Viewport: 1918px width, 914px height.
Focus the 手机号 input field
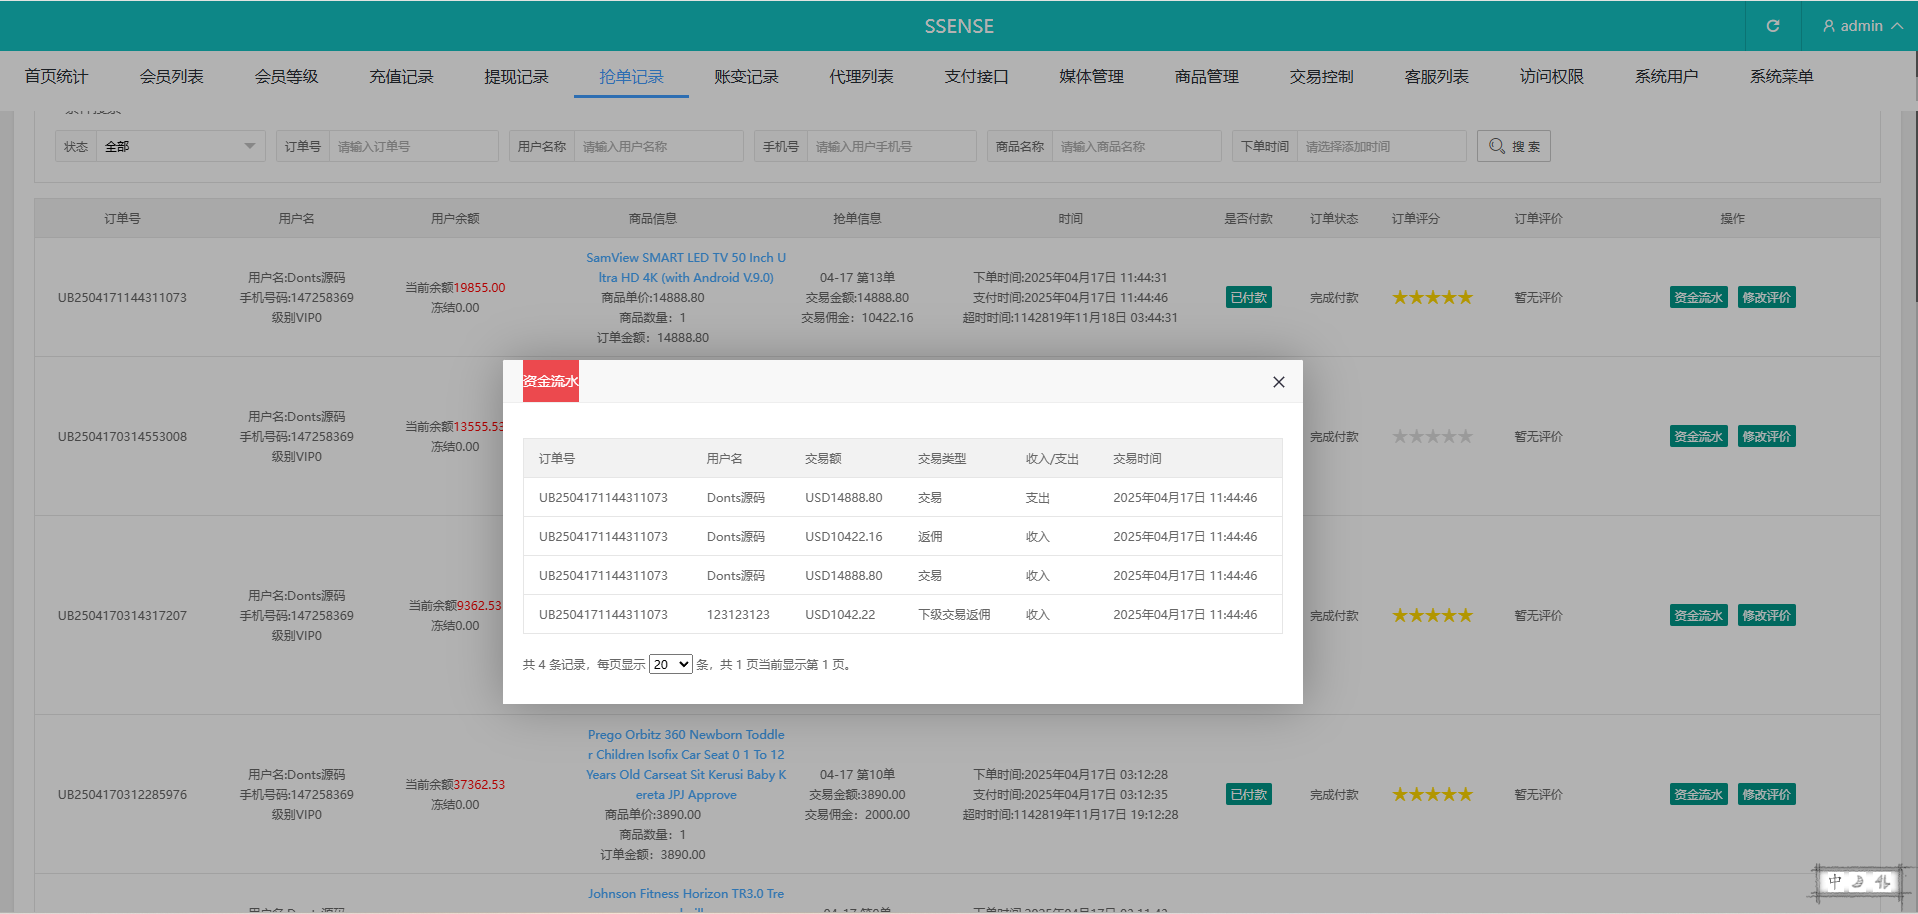[891, 146]
